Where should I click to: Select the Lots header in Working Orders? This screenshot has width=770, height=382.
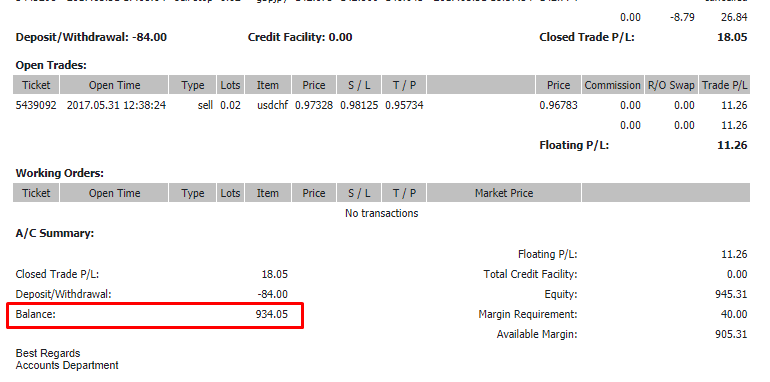230,193
